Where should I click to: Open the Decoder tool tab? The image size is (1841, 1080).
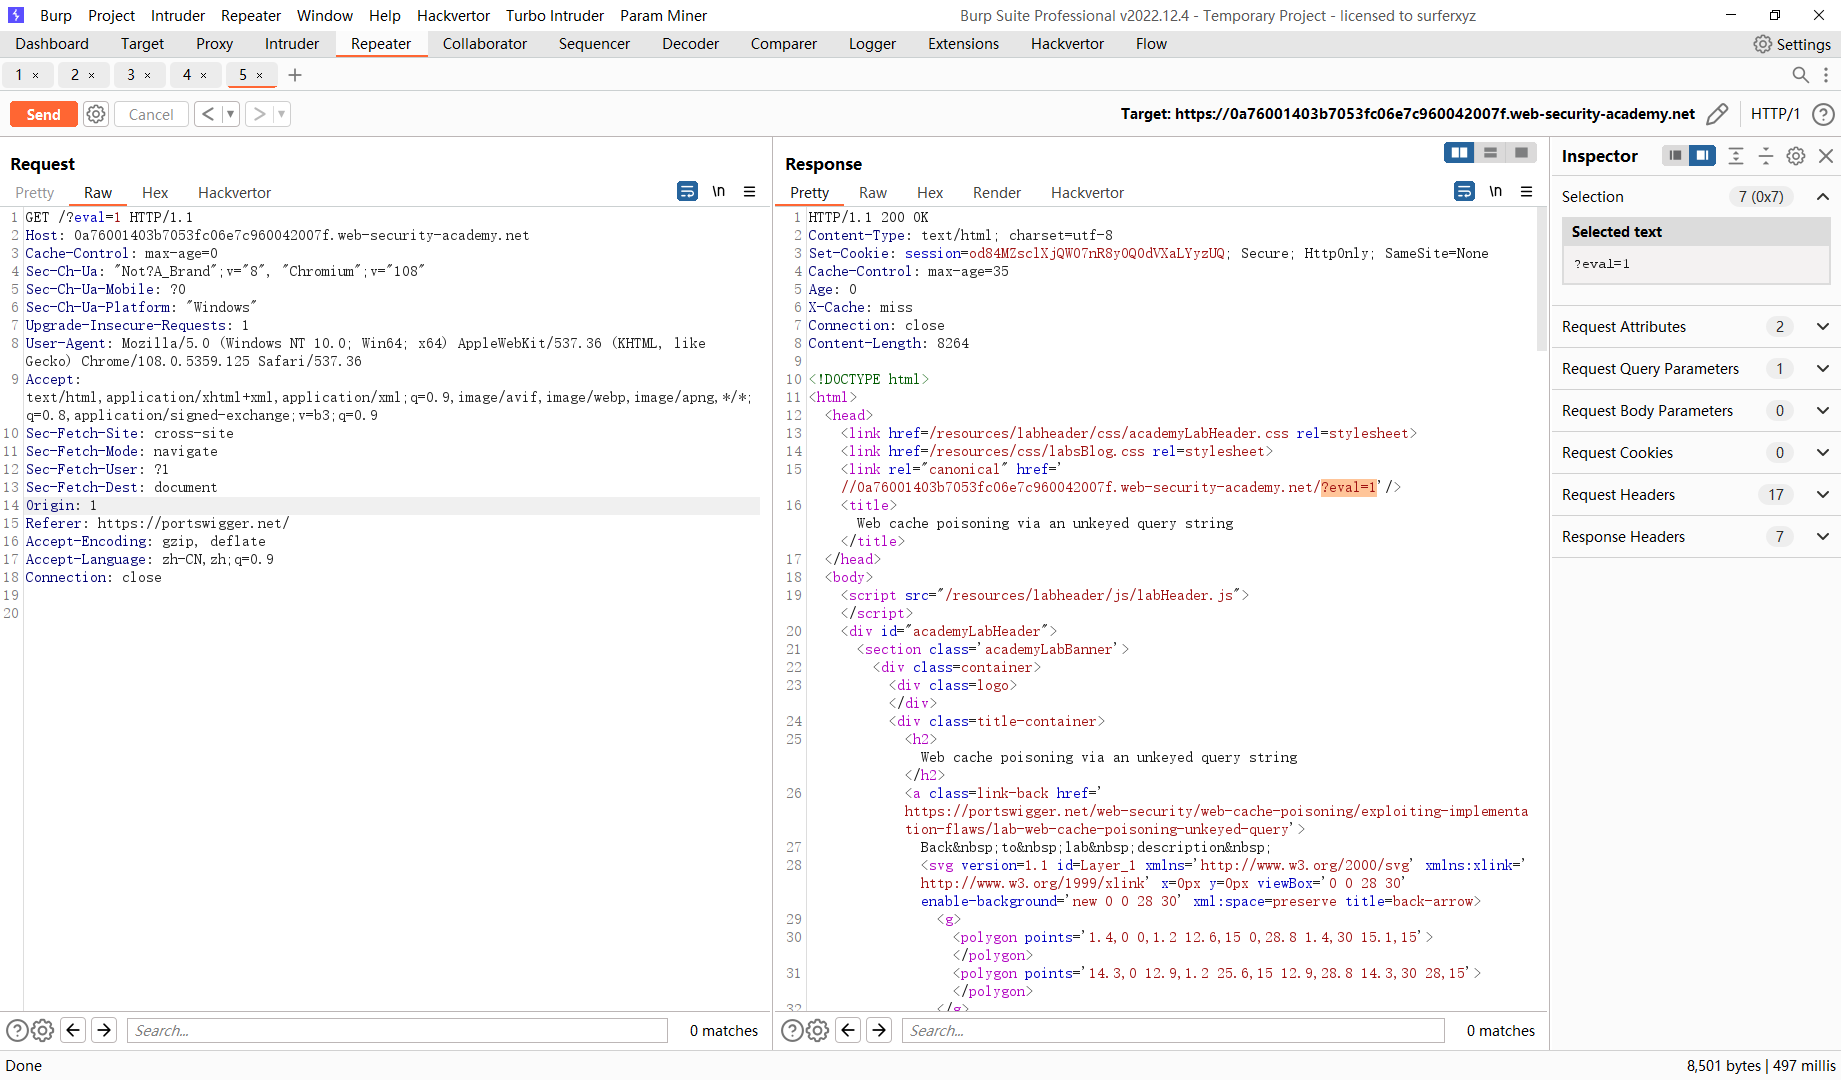click(690, 44)
